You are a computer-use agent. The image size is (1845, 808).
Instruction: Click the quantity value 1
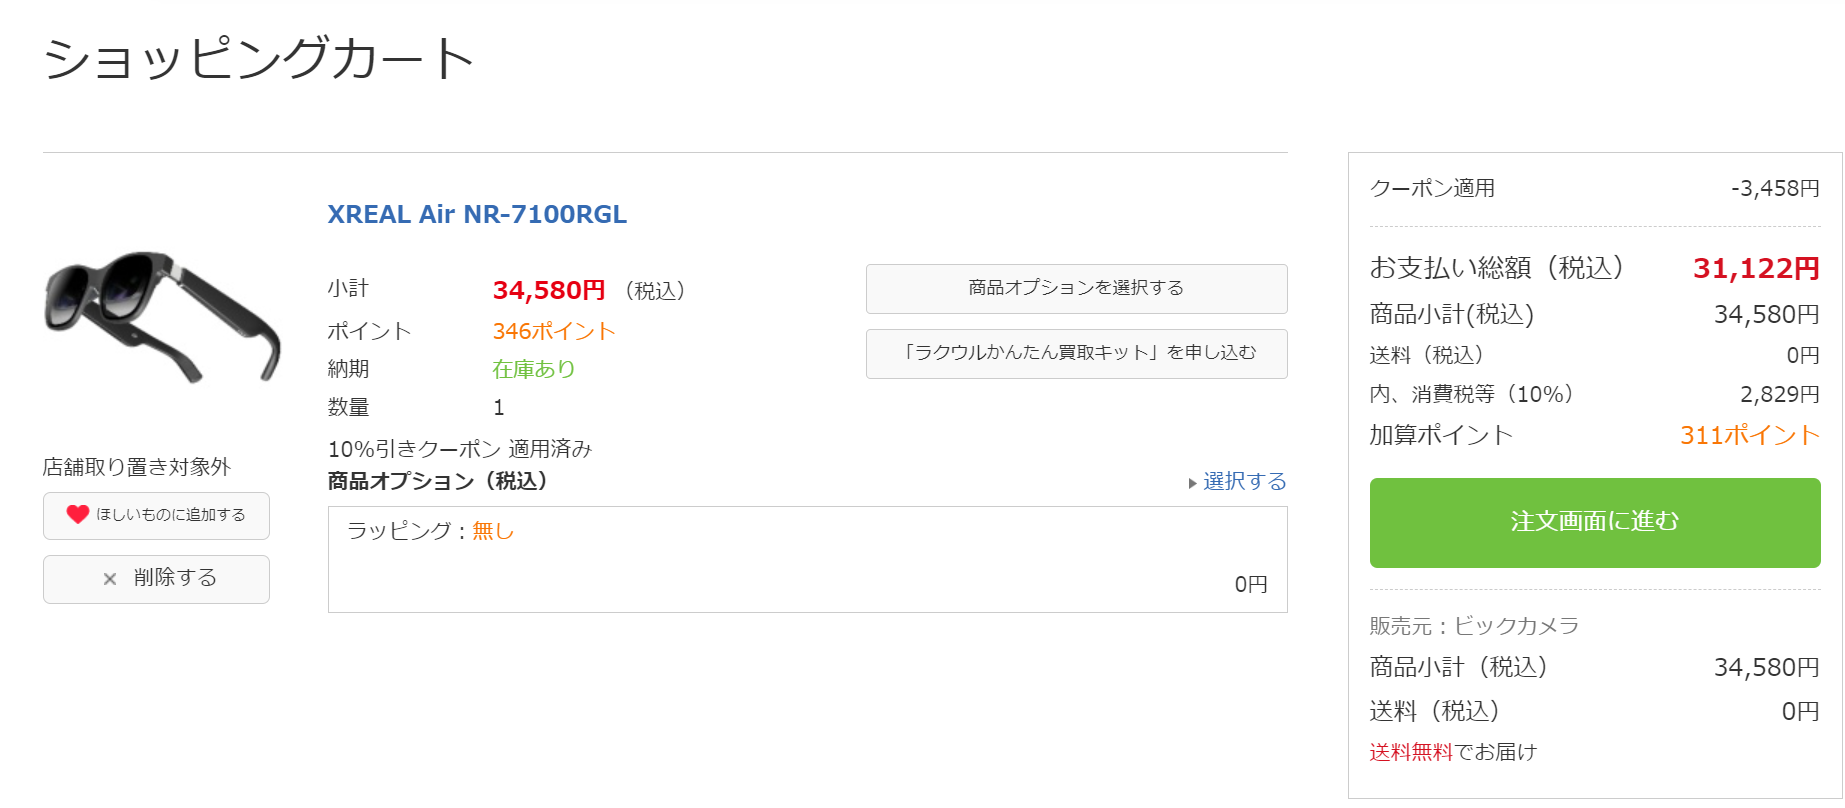click(x=499, y=407)
